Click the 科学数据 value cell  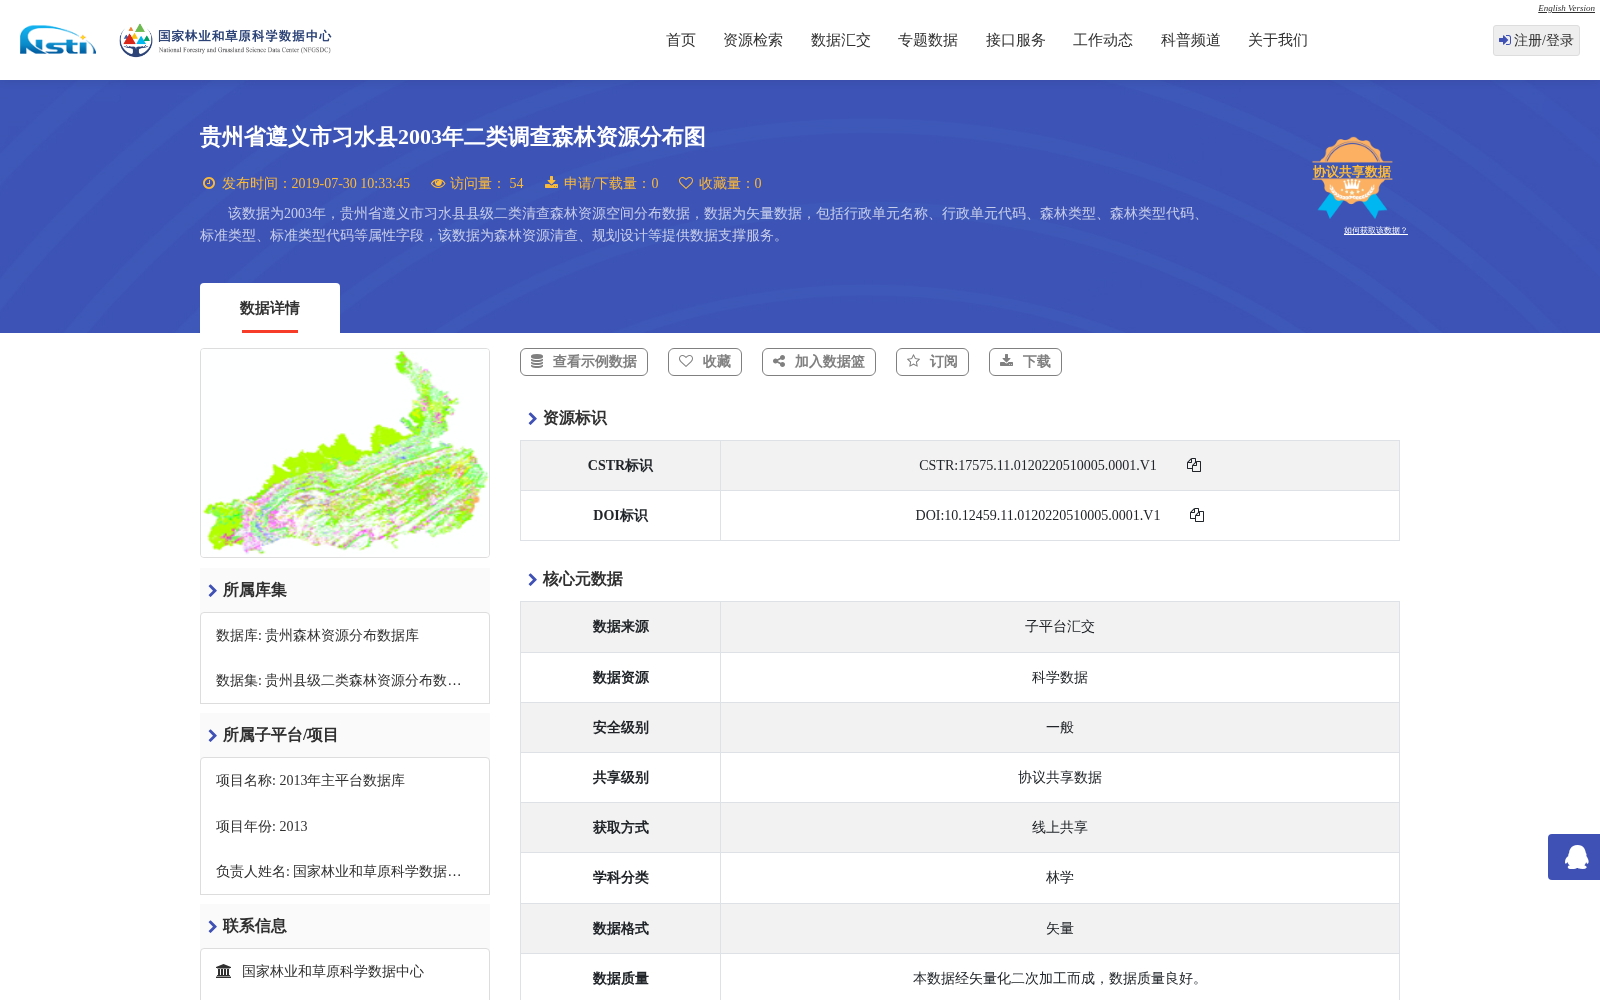(1060, 677)
